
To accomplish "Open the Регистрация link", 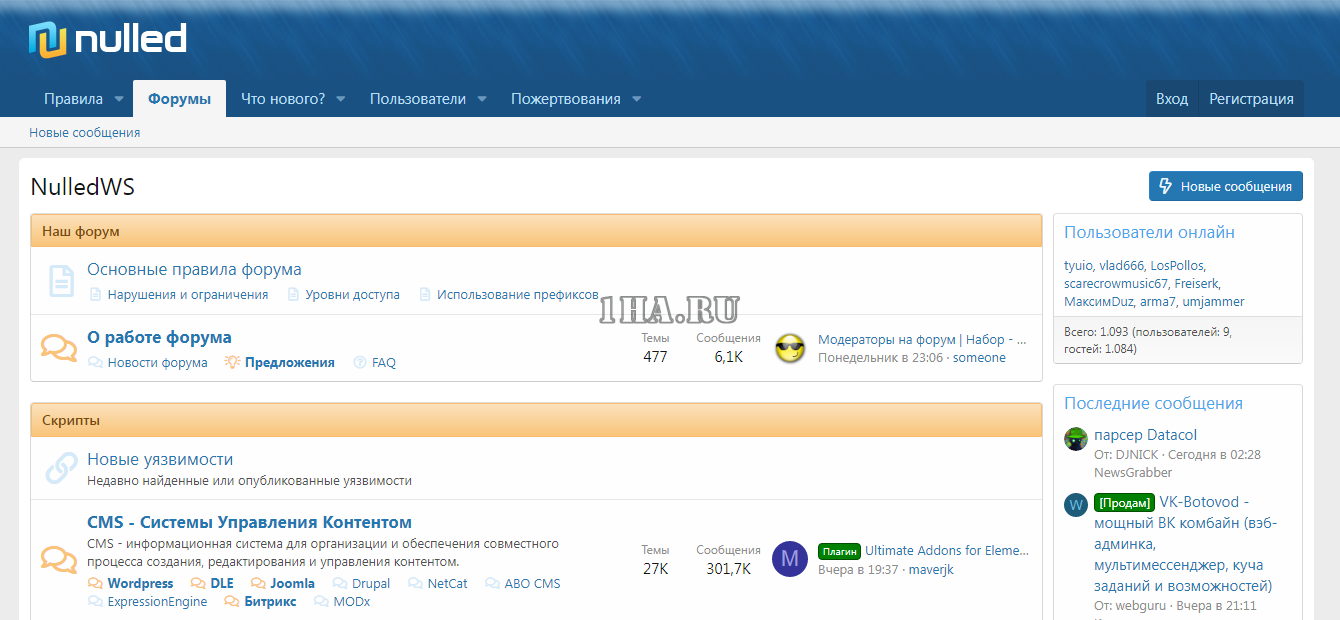I will click(1251, 99).
